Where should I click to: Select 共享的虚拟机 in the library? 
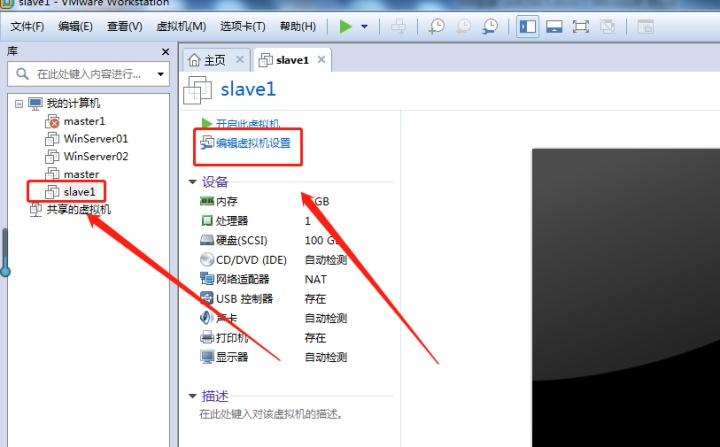click(x=79, y=210)
